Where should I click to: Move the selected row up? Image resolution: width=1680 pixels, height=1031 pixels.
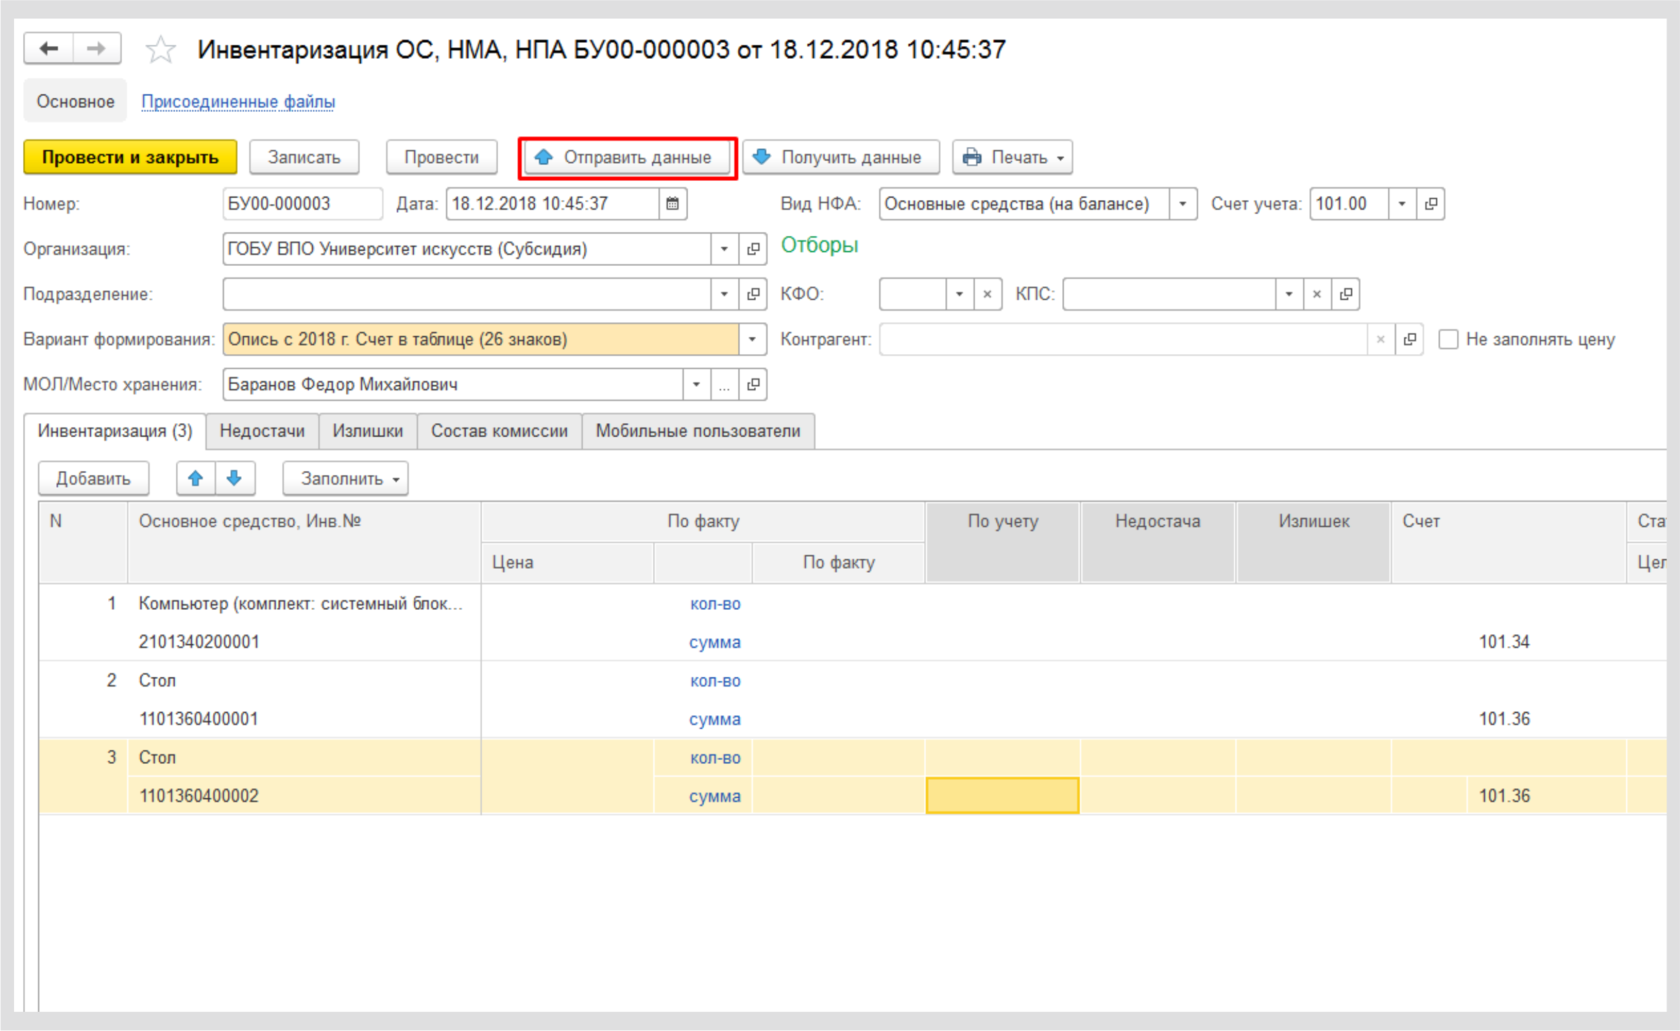click(196, 478)
